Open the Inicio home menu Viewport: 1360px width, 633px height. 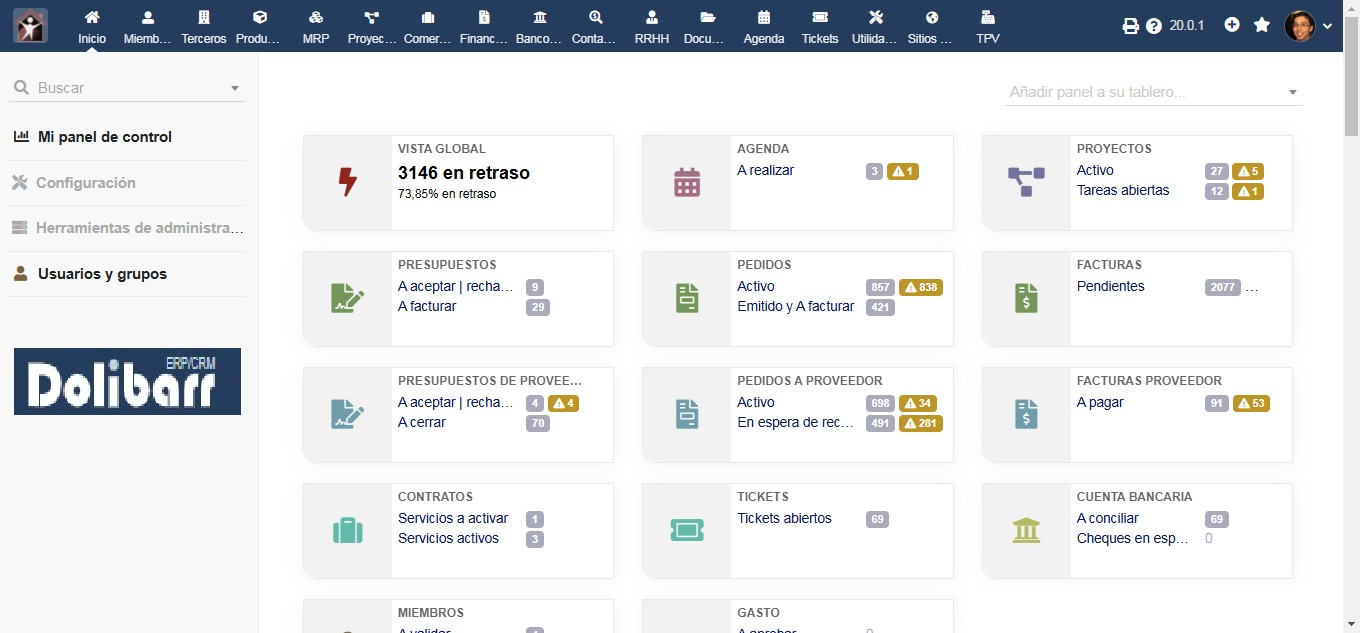(92, 27)
